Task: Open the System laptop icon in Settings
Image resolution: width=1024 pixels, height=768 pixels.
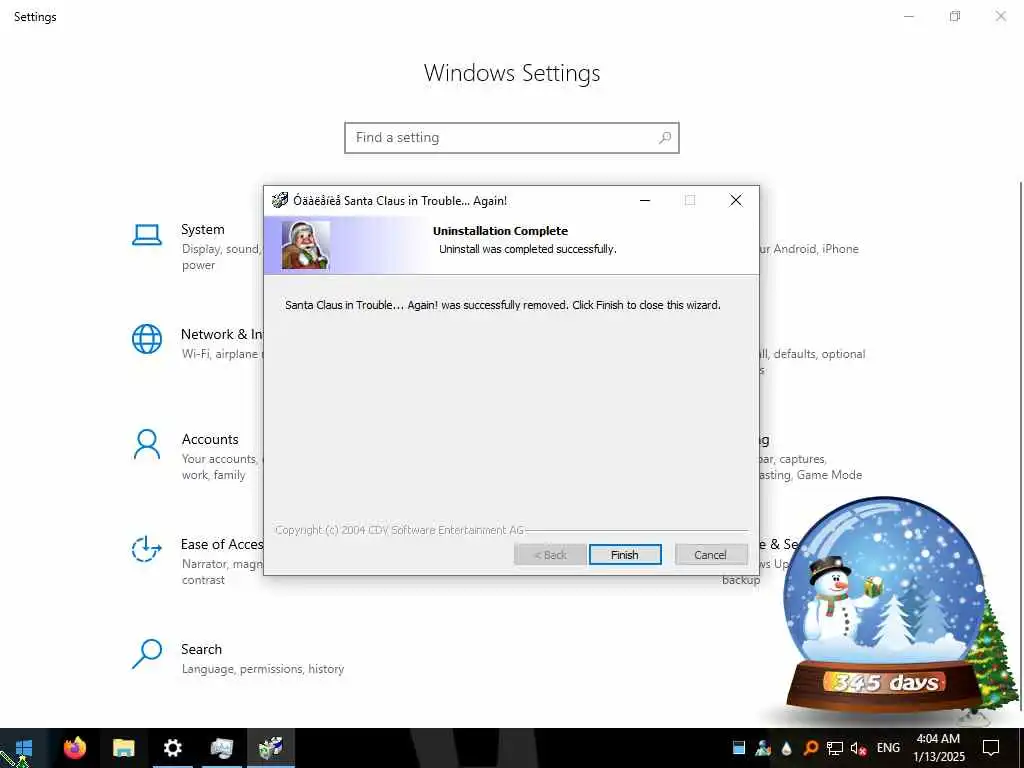Action: click(147, 236)
